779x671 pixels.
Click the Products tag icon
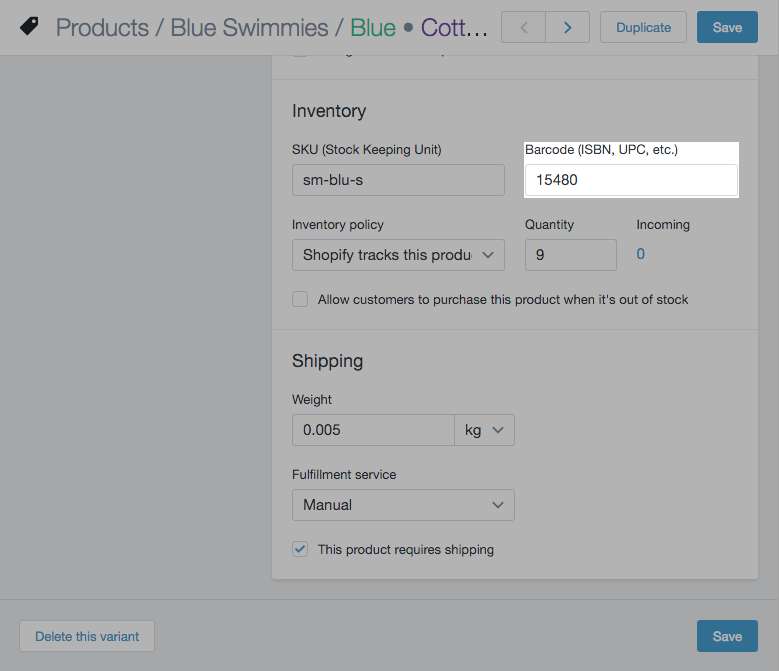click(x=30, y=27)
